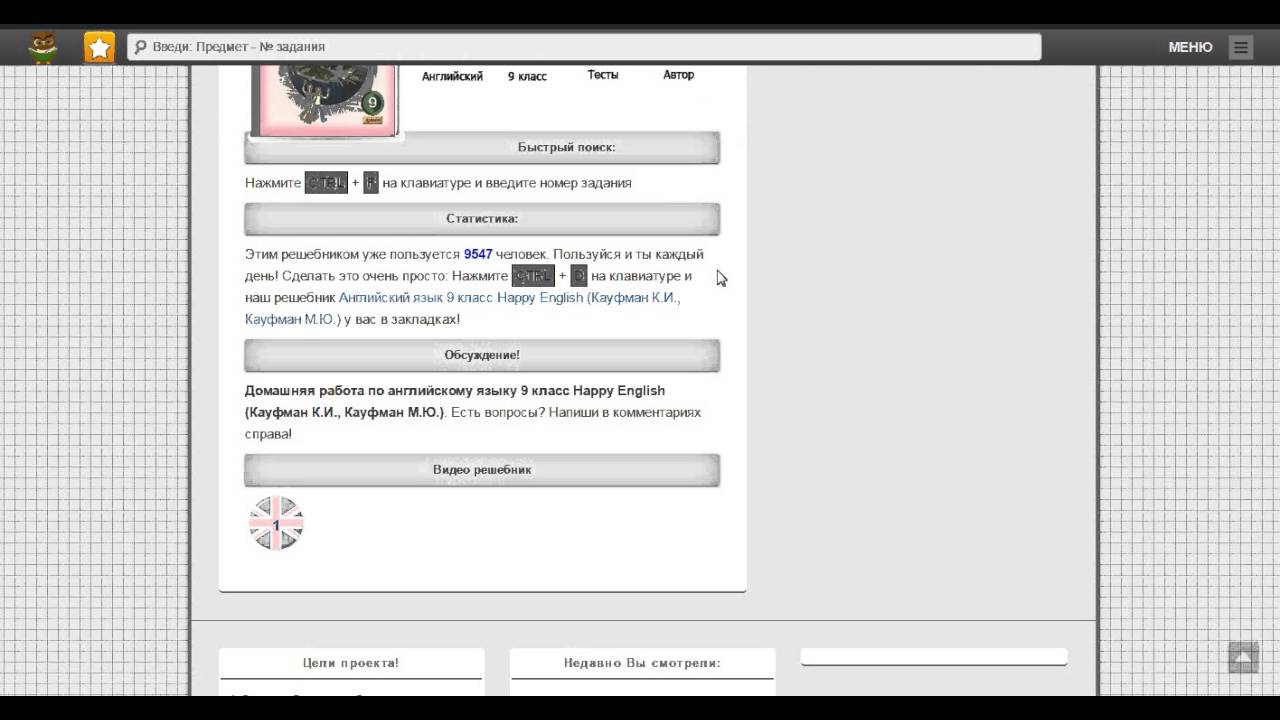
Task: Open the Автор label
Action: (x=678, y=75)
